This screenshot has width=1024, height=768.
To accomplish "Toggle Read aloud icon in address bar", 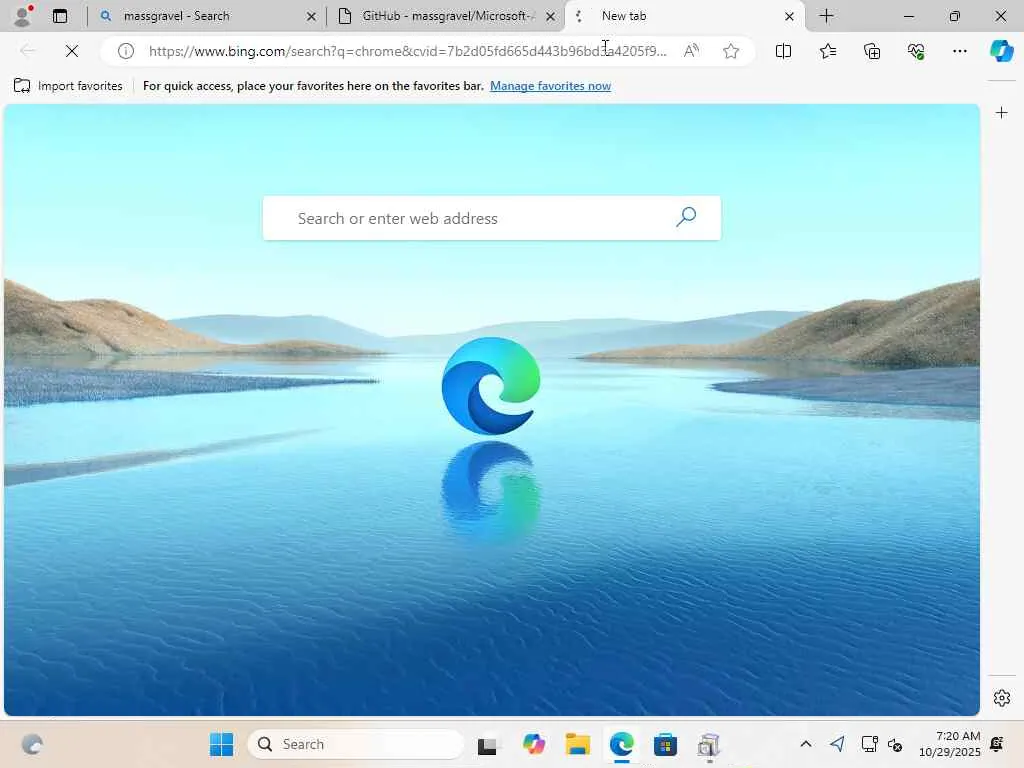I will tap(691, 51).
